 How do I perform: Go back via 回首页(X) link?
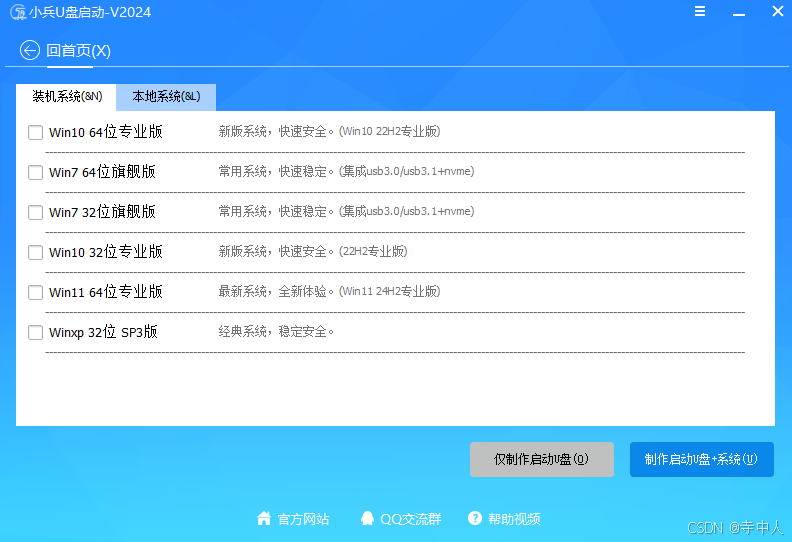point(78,51)
